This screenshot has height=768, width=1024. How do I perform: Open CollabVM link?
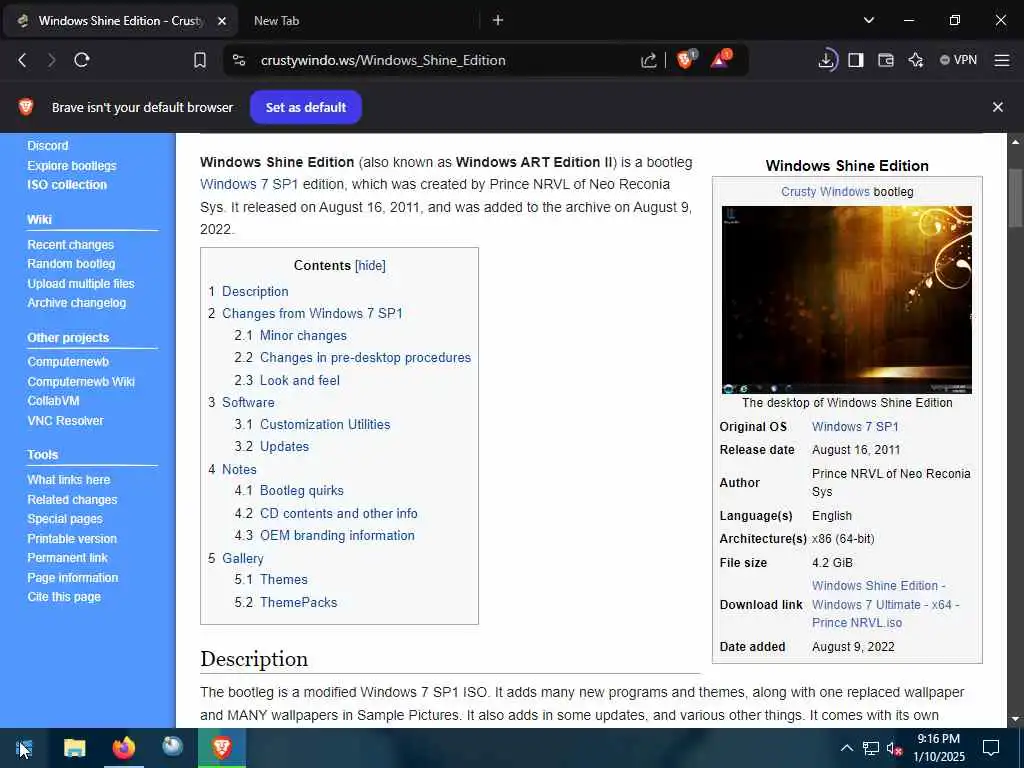[x=53, y=401]
